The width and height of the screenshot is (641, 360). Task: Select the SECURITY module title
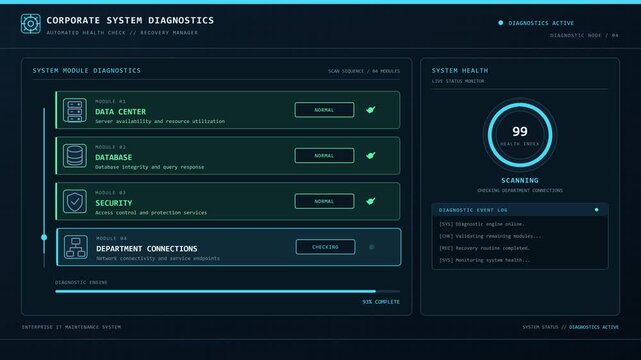click(x=114, y=203)
